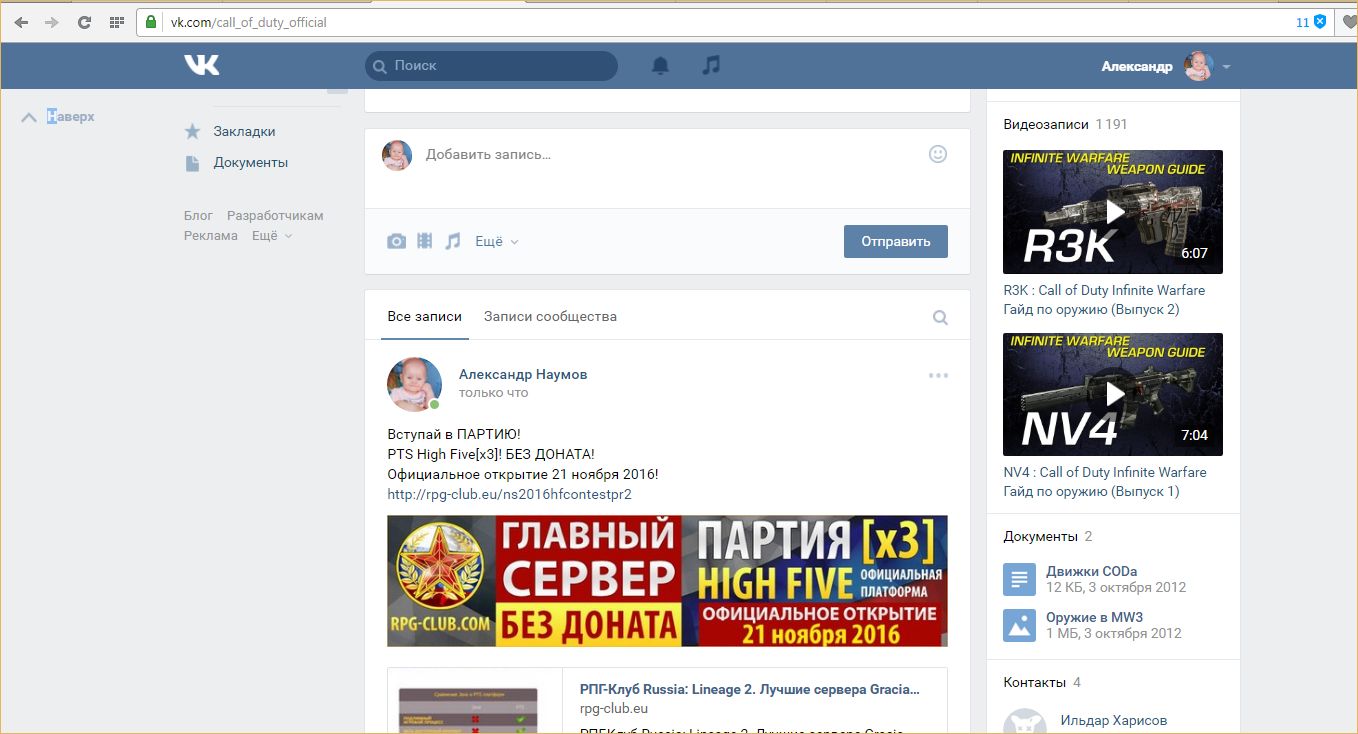Click Ильдар Харисов contact avatar
This screenshot has height=734, width=1358.
pos(1024,722)
